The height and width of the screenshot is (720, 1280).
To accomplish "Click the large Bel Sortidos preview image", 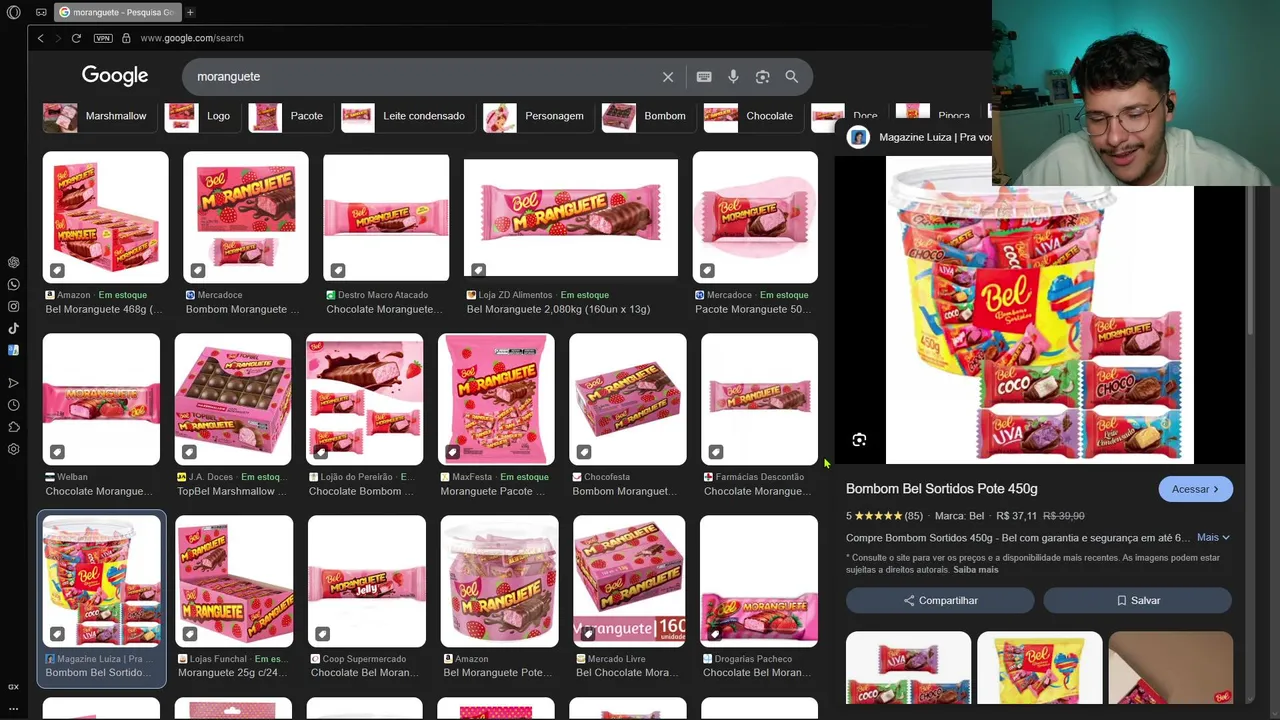I will click(1040, 310).
